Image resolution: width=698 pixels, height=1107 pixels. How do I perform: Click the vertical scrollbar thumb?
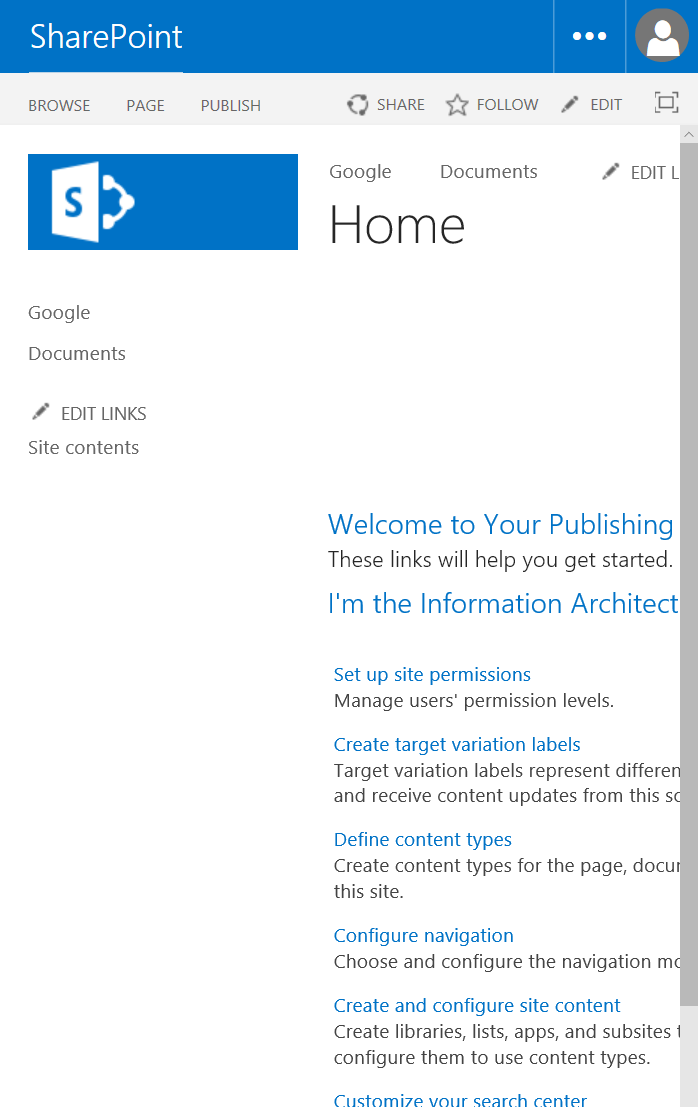coord(689,574)
